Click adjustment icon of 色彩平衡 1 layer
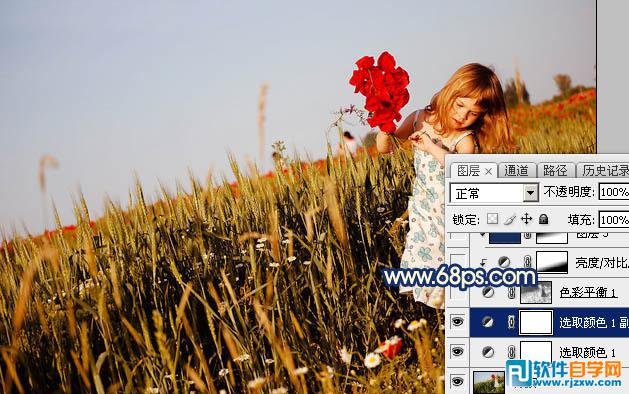 (488, 292)
